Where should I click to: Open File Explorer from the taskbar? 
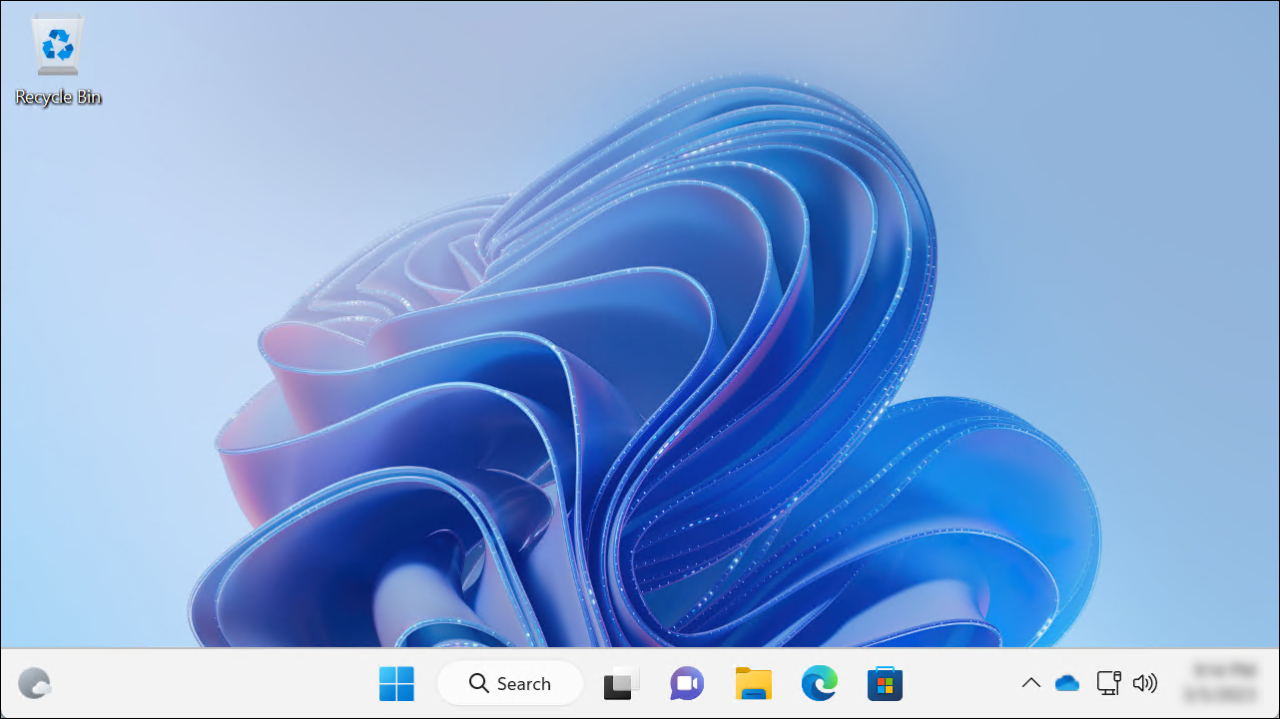pyautogui.click(x=753, y=683)
